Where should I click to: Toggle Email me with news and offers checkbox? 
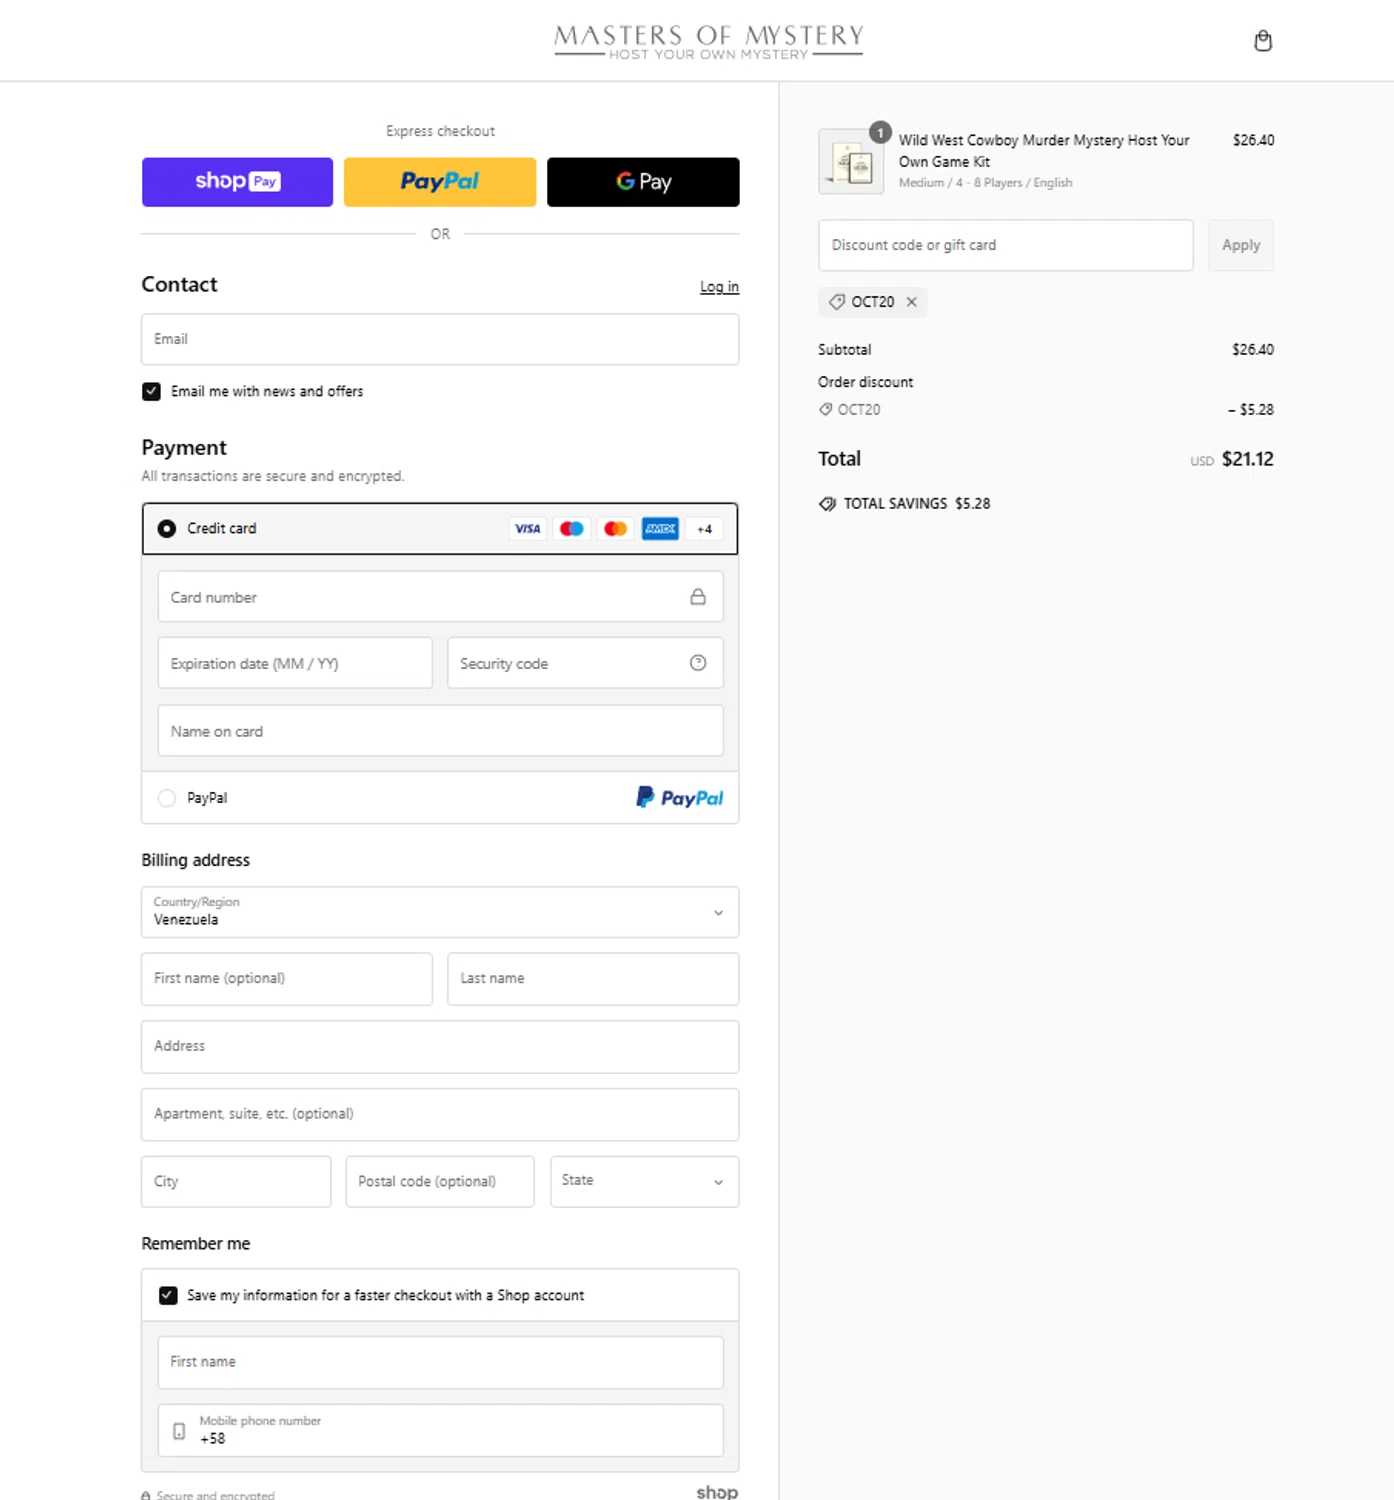click(151, 392)
